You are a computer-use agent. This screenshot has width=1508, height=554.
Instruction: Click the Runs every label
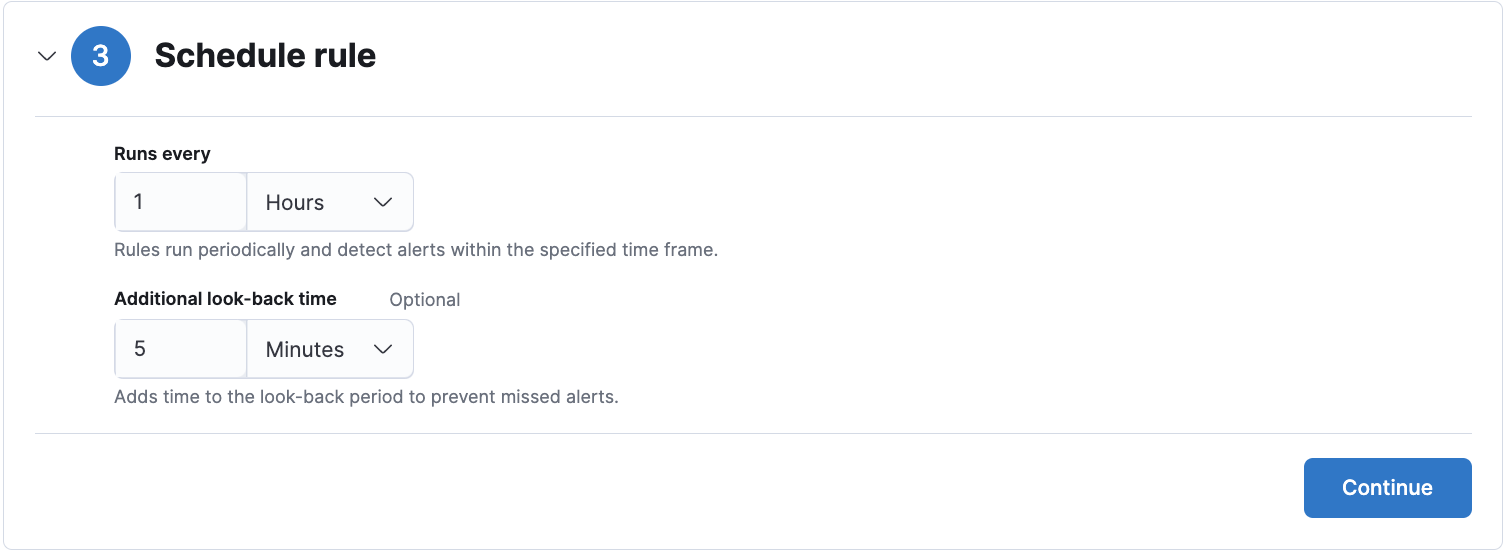tap(162, 154)
